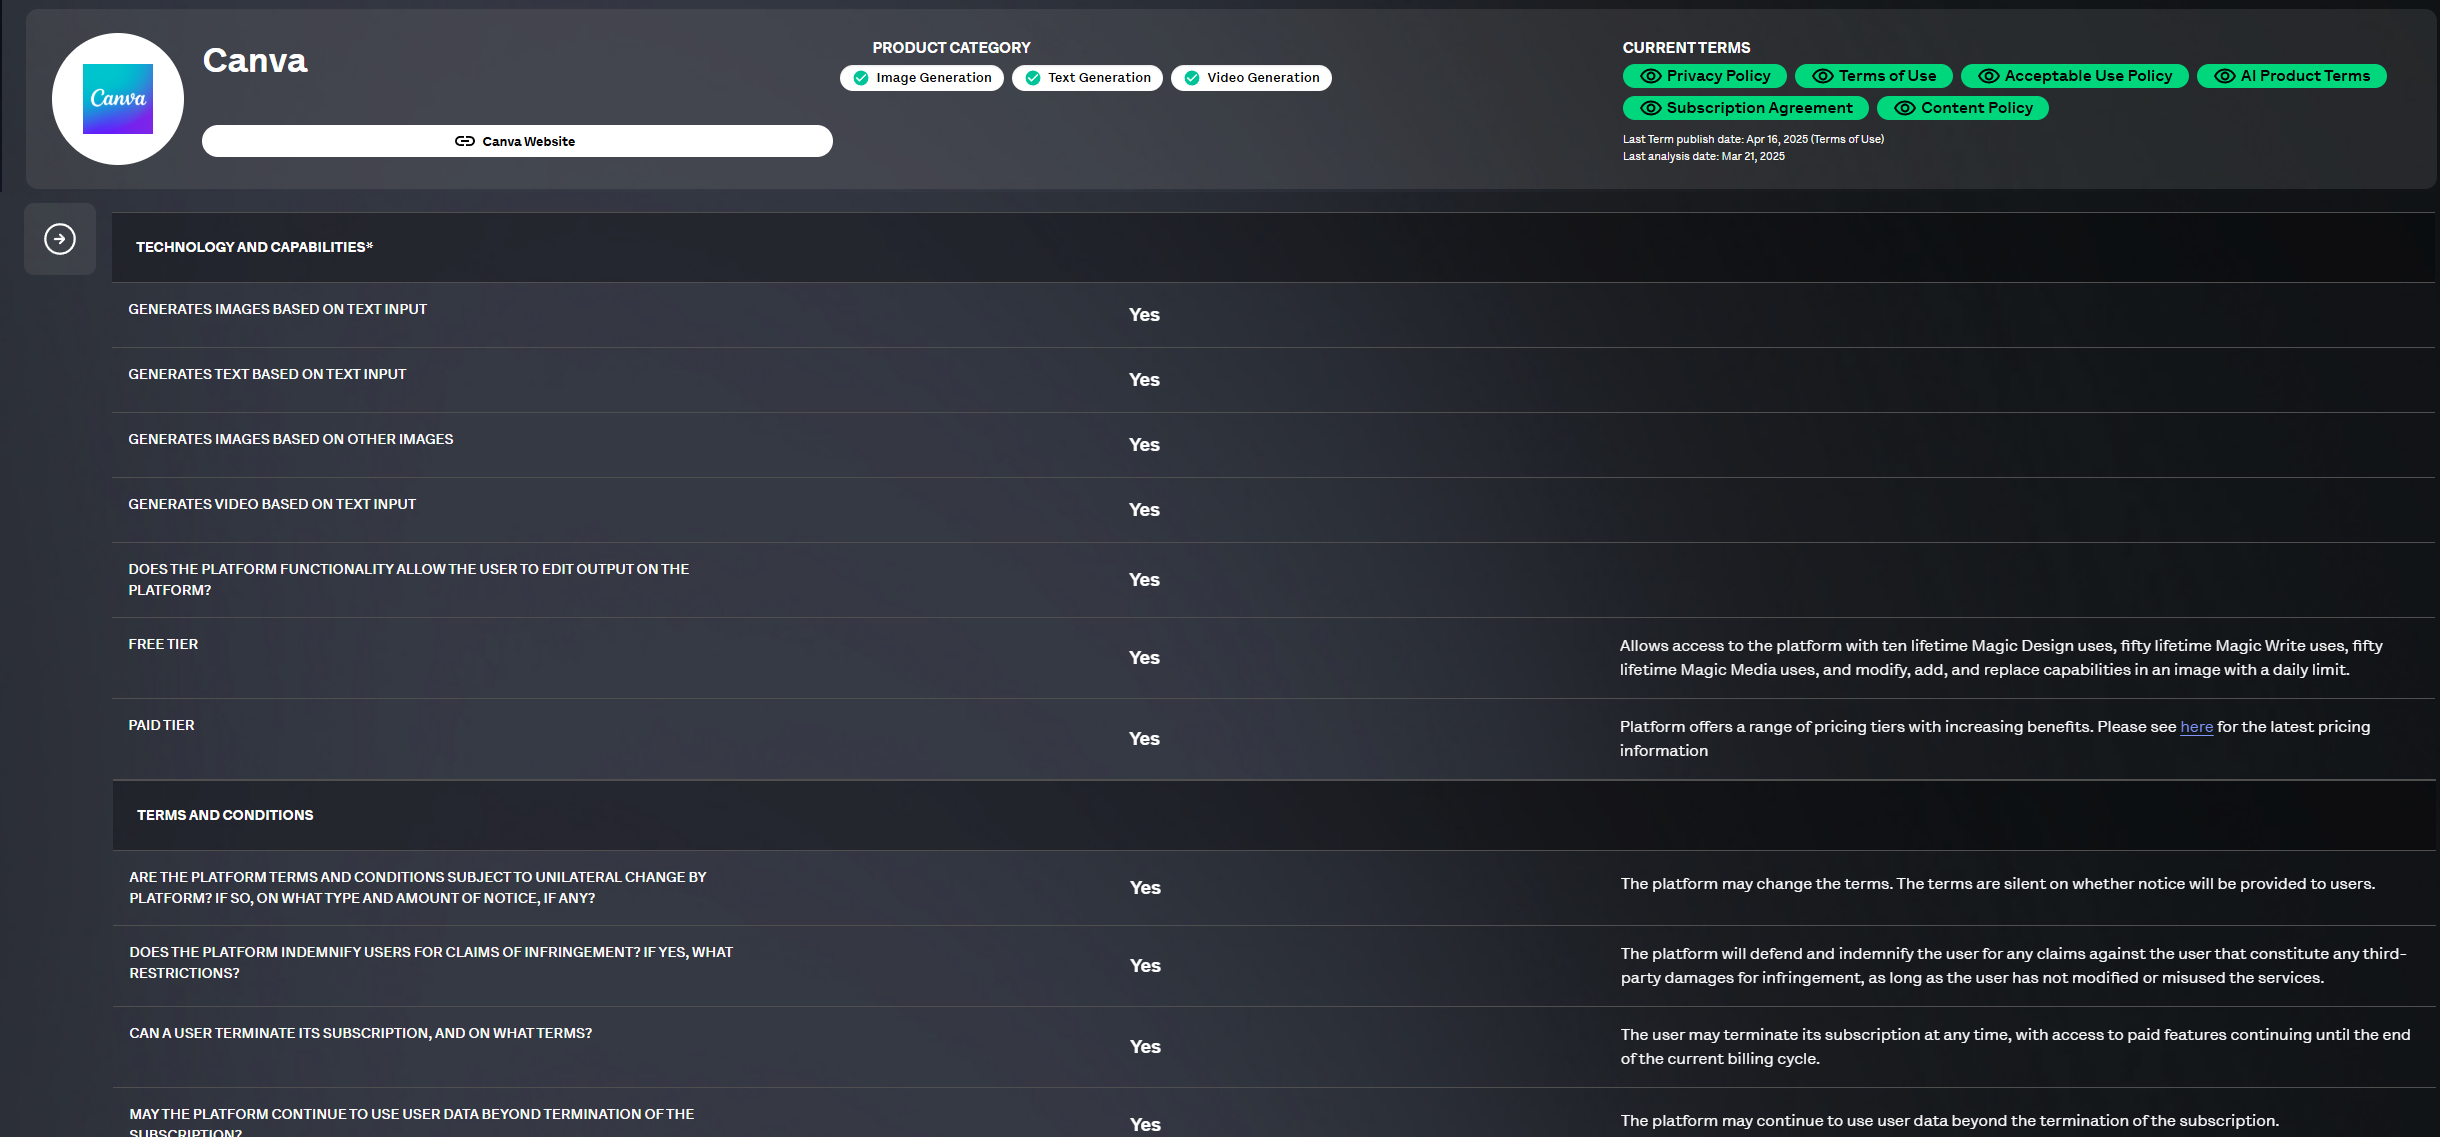2440x1137 pixels.
Task: Click the eye icon on AI Product Terms
Action: [x=2225, y=76]
